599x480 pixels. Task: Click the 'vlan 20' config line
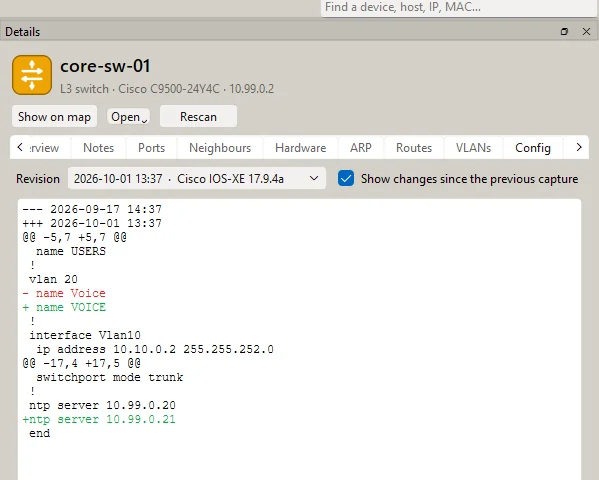point(53,279)
